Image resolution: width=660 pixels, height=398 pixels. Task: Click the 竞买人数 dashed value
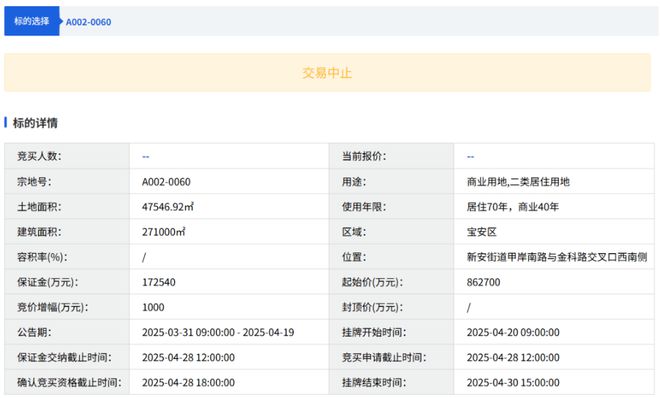pos(146,157)
